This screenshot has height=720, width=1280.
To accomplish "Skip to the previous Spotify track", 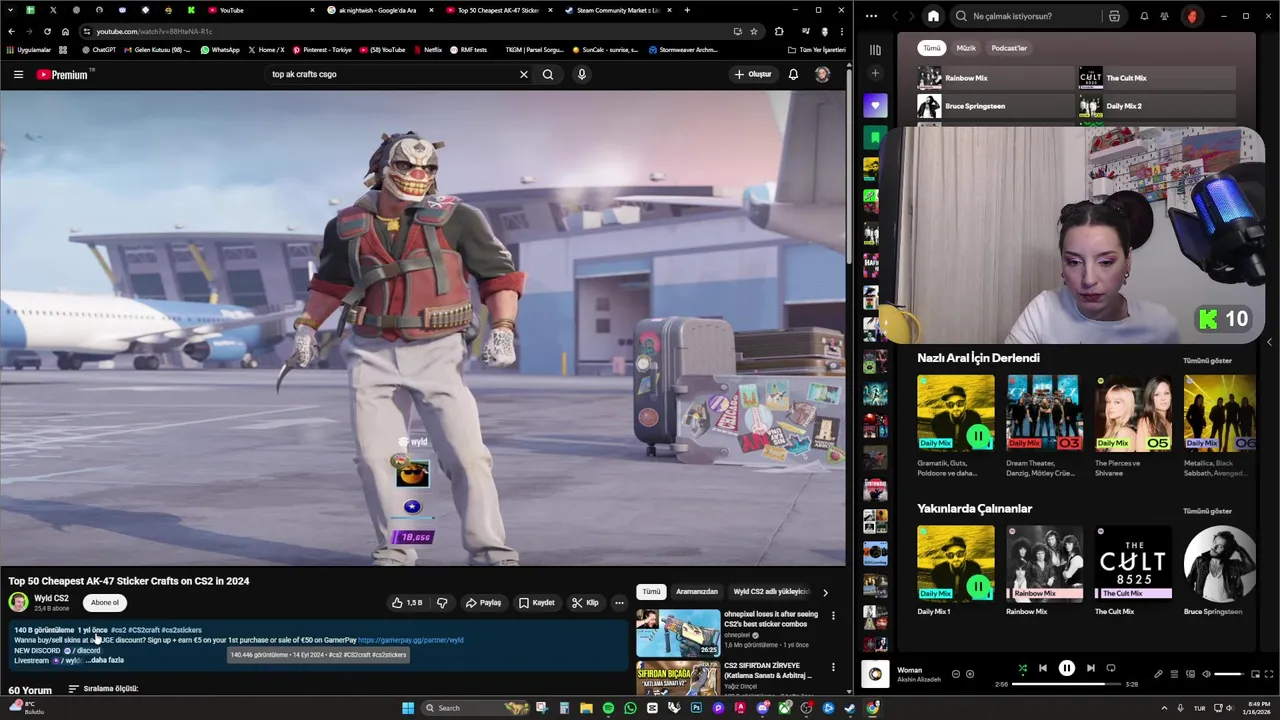I will 1043,668.
